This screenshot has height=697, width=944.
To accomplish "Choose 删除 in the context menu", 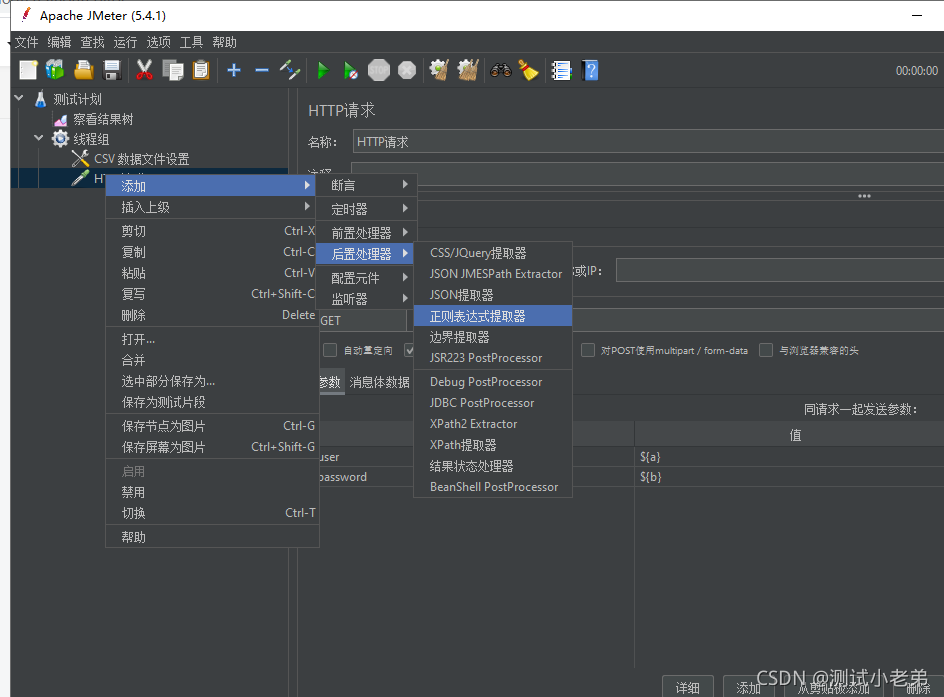I will click(x=212, y=315).
